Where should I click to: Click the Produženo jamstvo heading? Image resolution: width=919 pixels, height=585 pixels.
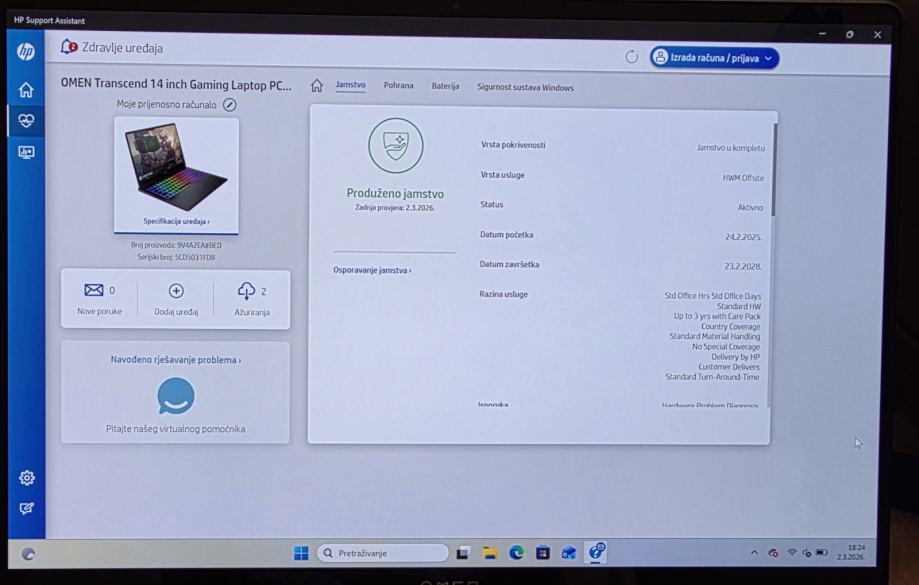395,193
